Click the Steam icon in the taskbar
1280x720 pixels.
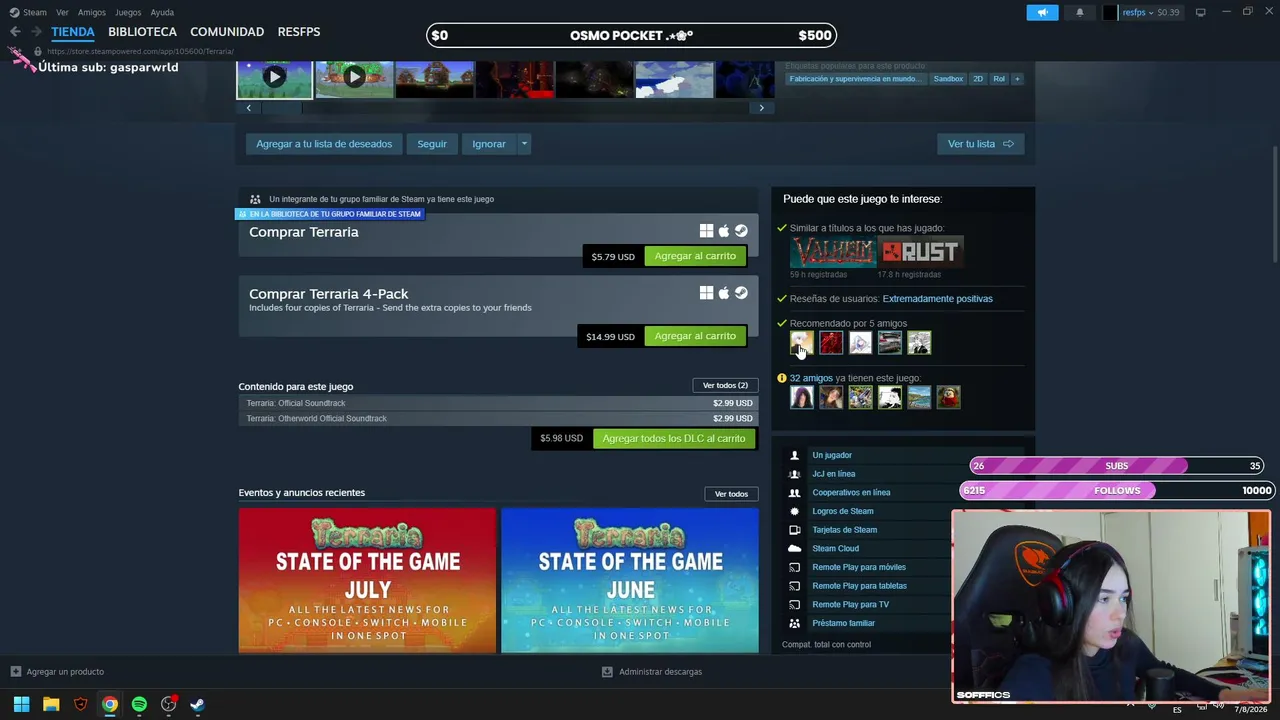197,705
